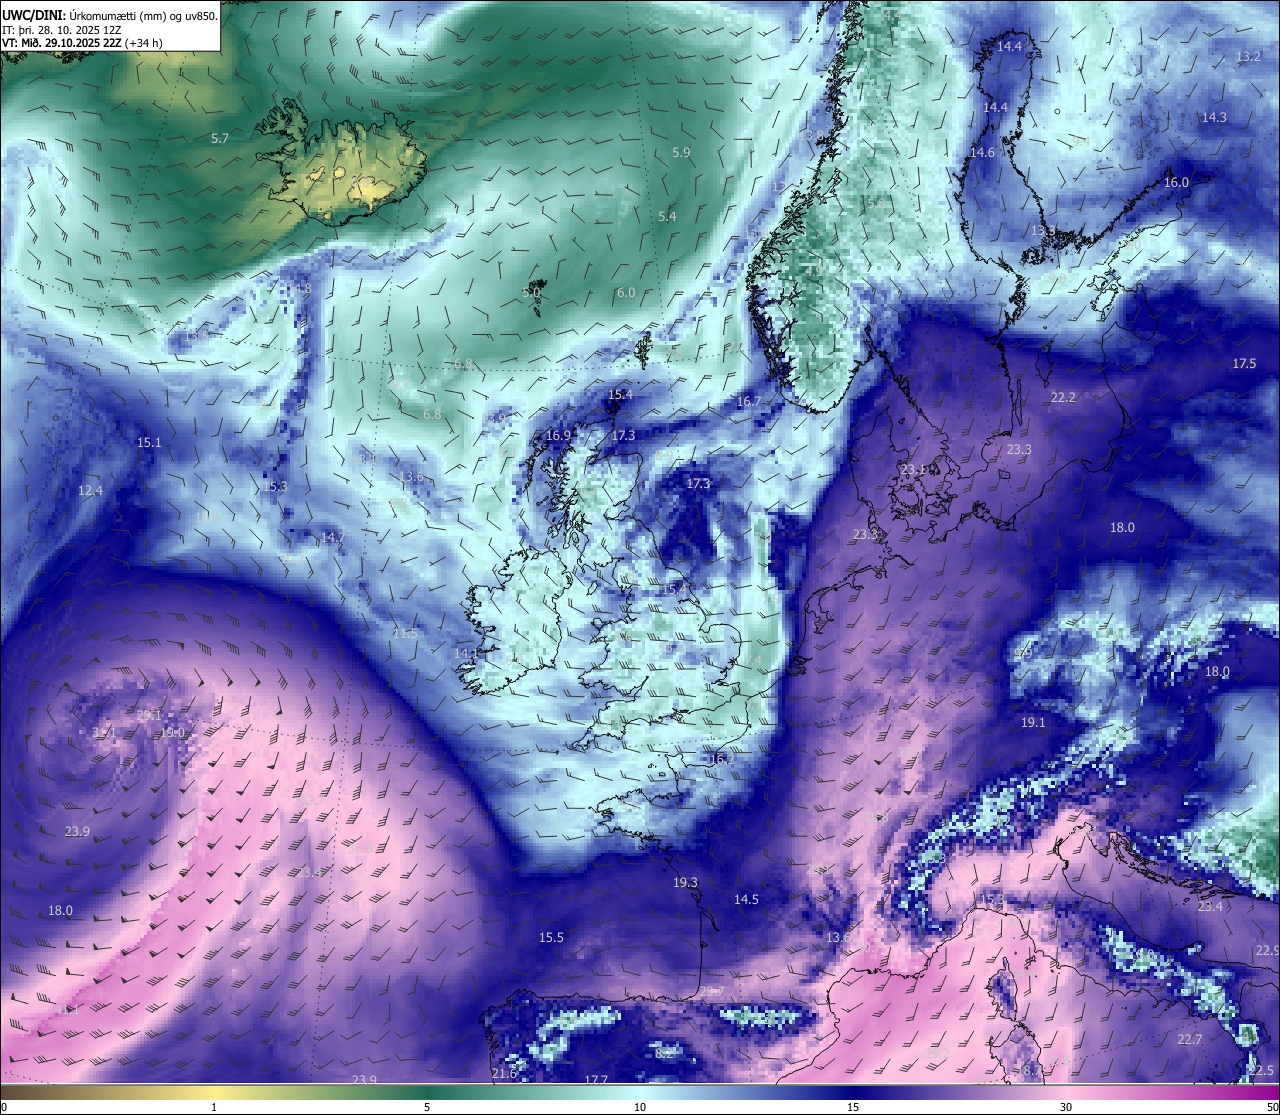
Task: Click the 14.6 value label
Action: tap(983, 153)
